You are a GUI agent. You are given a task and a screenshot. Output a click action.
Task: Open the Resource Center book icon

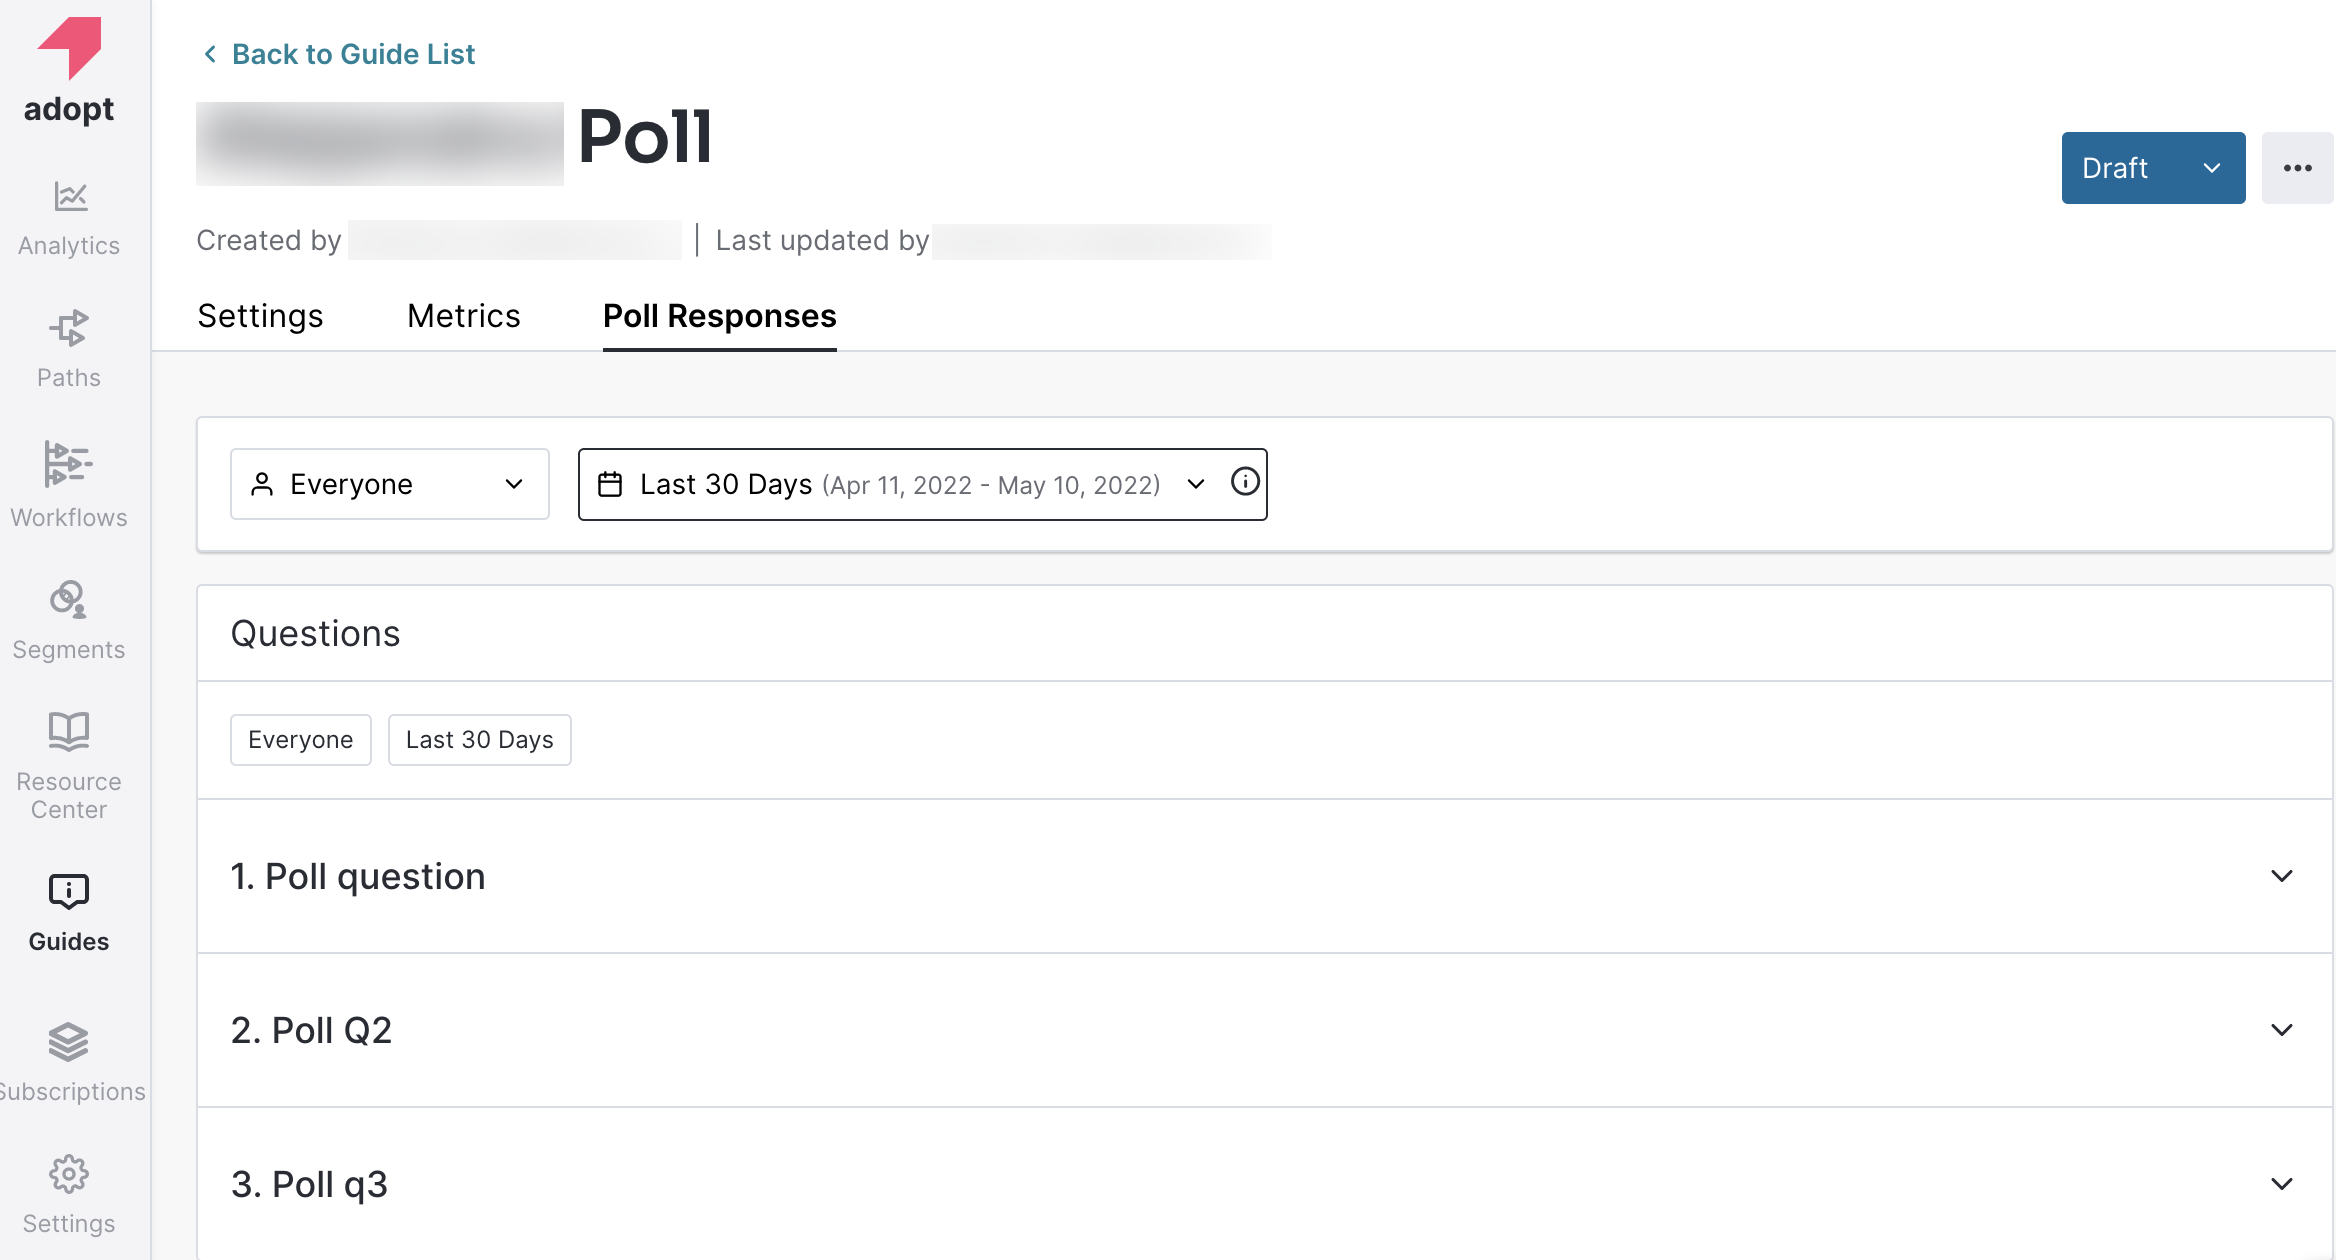tap(69, 731)
